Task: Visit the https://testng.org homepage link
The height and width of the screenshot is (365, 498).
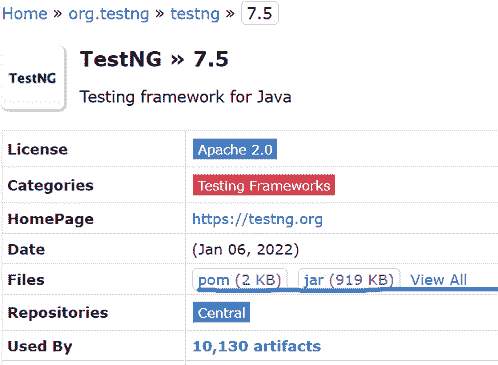Action: (x=257, y=219)
